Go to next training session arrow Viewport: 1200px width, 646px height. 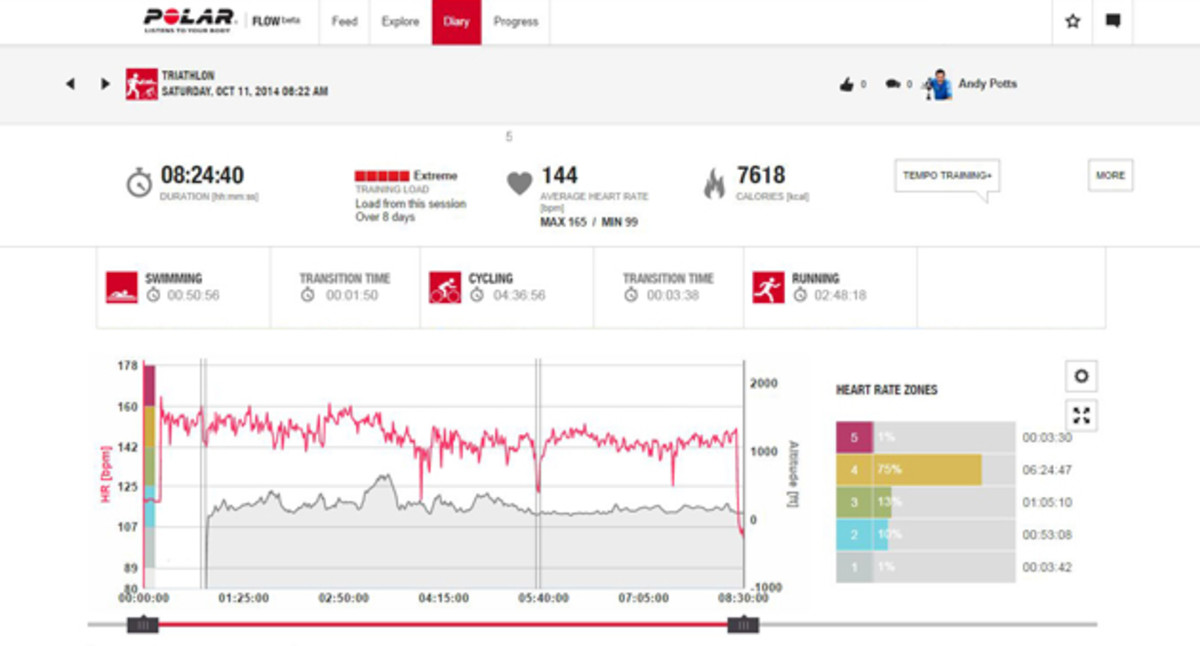(x=105, y=84)
